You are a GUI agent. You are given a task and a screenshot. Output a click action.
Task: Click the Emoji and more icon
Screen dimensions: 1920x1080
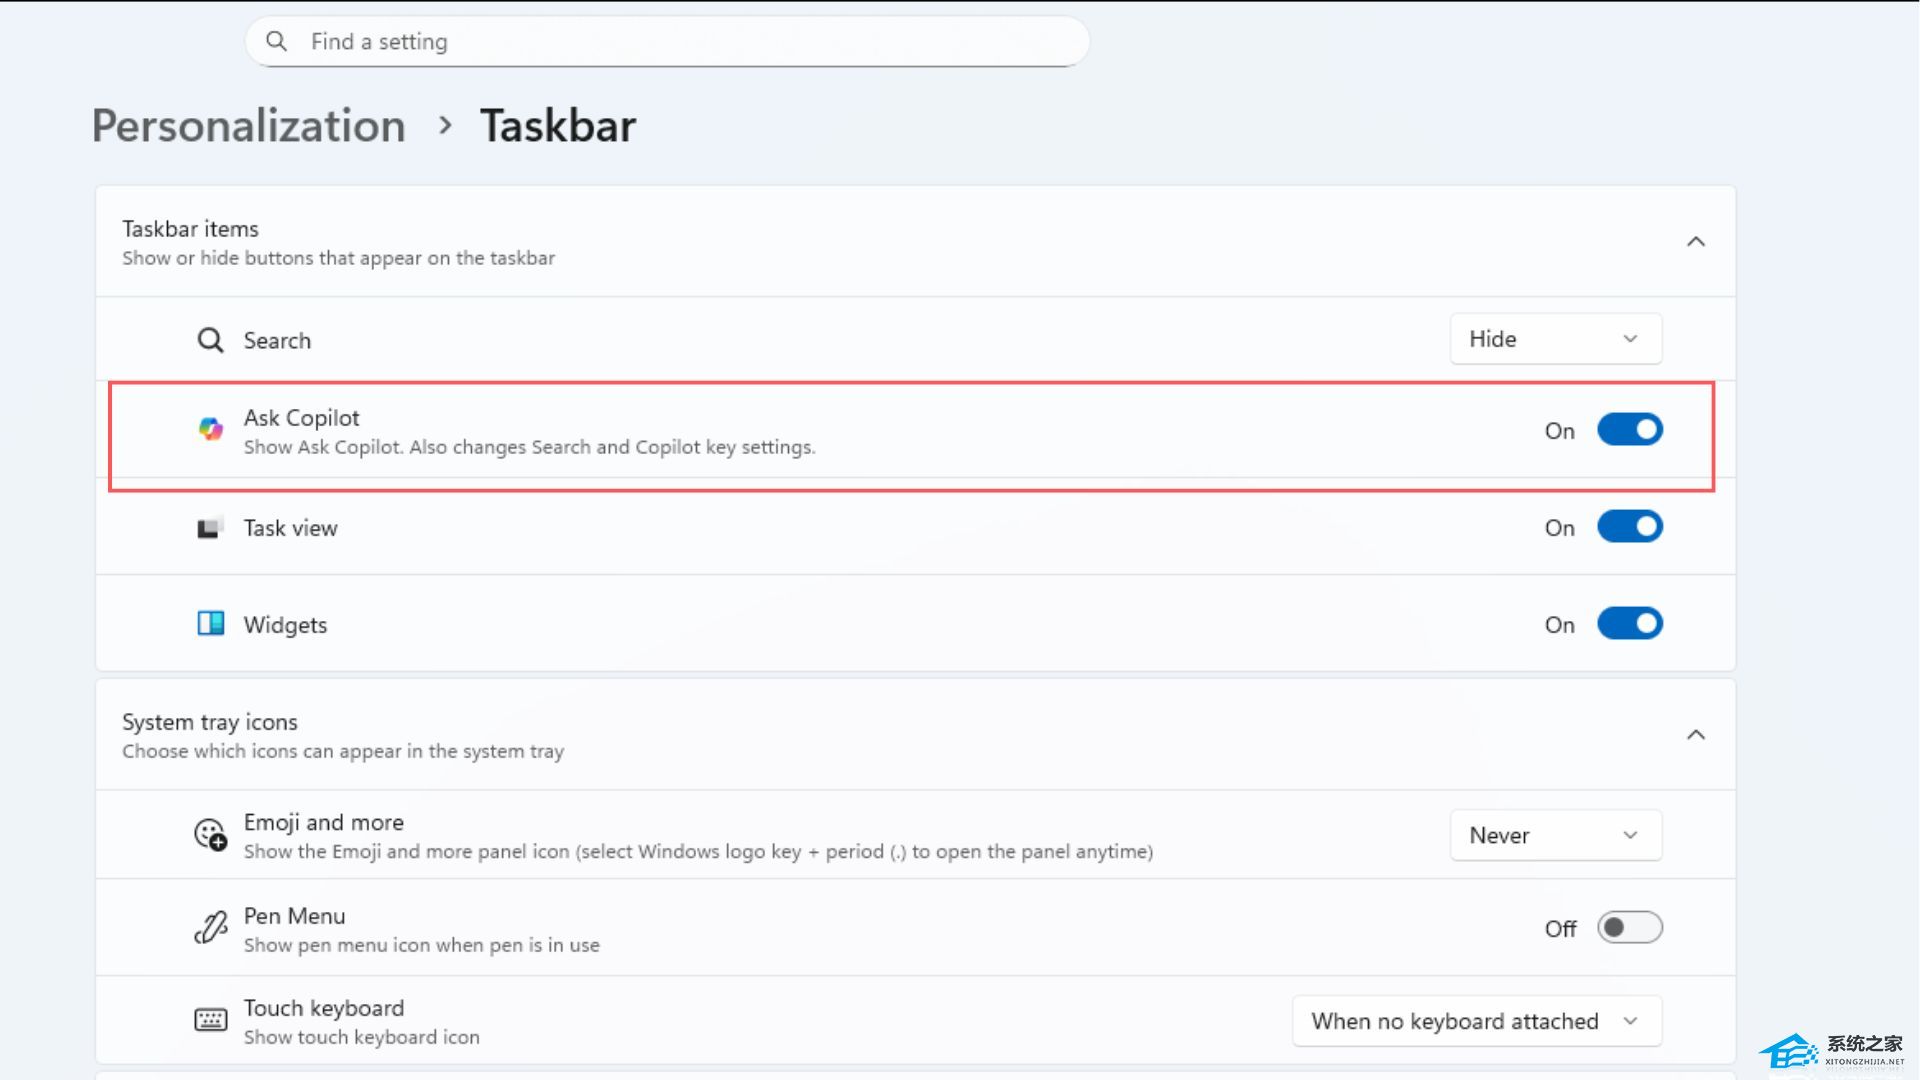(210, 835)
